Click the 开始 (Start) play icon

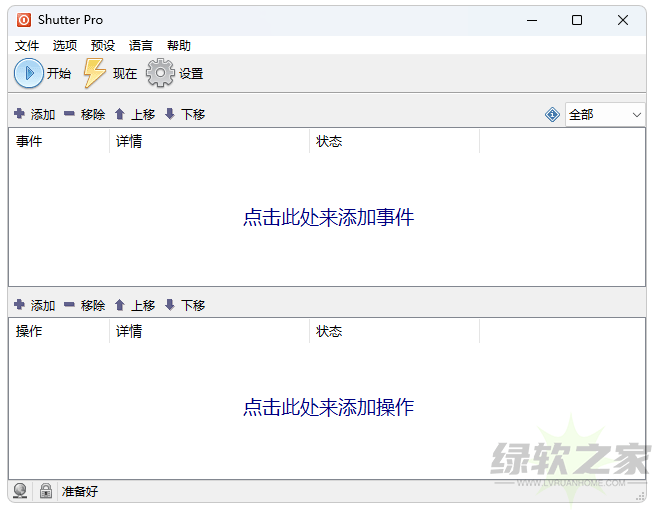(29, 73)
